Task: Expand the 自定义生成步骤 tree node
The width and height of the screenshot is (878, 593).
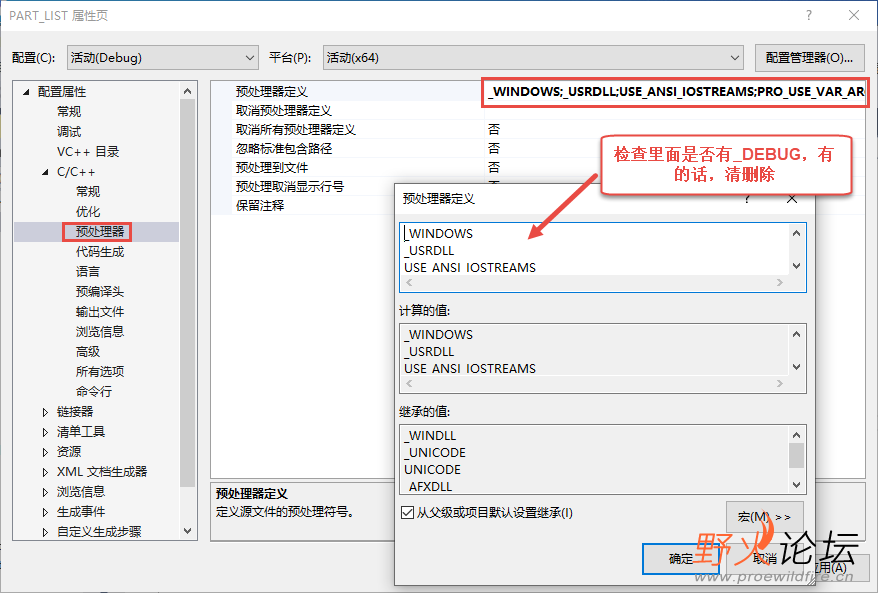Action: [45, 532]
